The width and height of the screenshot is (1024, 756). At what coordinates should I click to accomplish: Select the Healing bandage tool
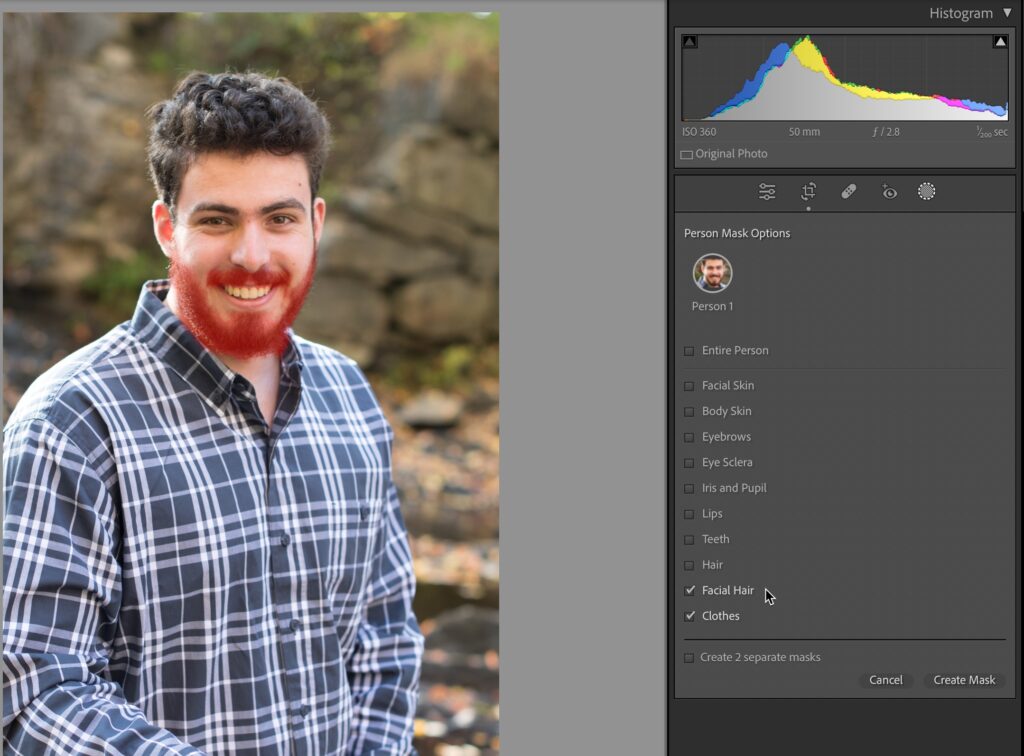pyautogui.click(x=848, y=192)
